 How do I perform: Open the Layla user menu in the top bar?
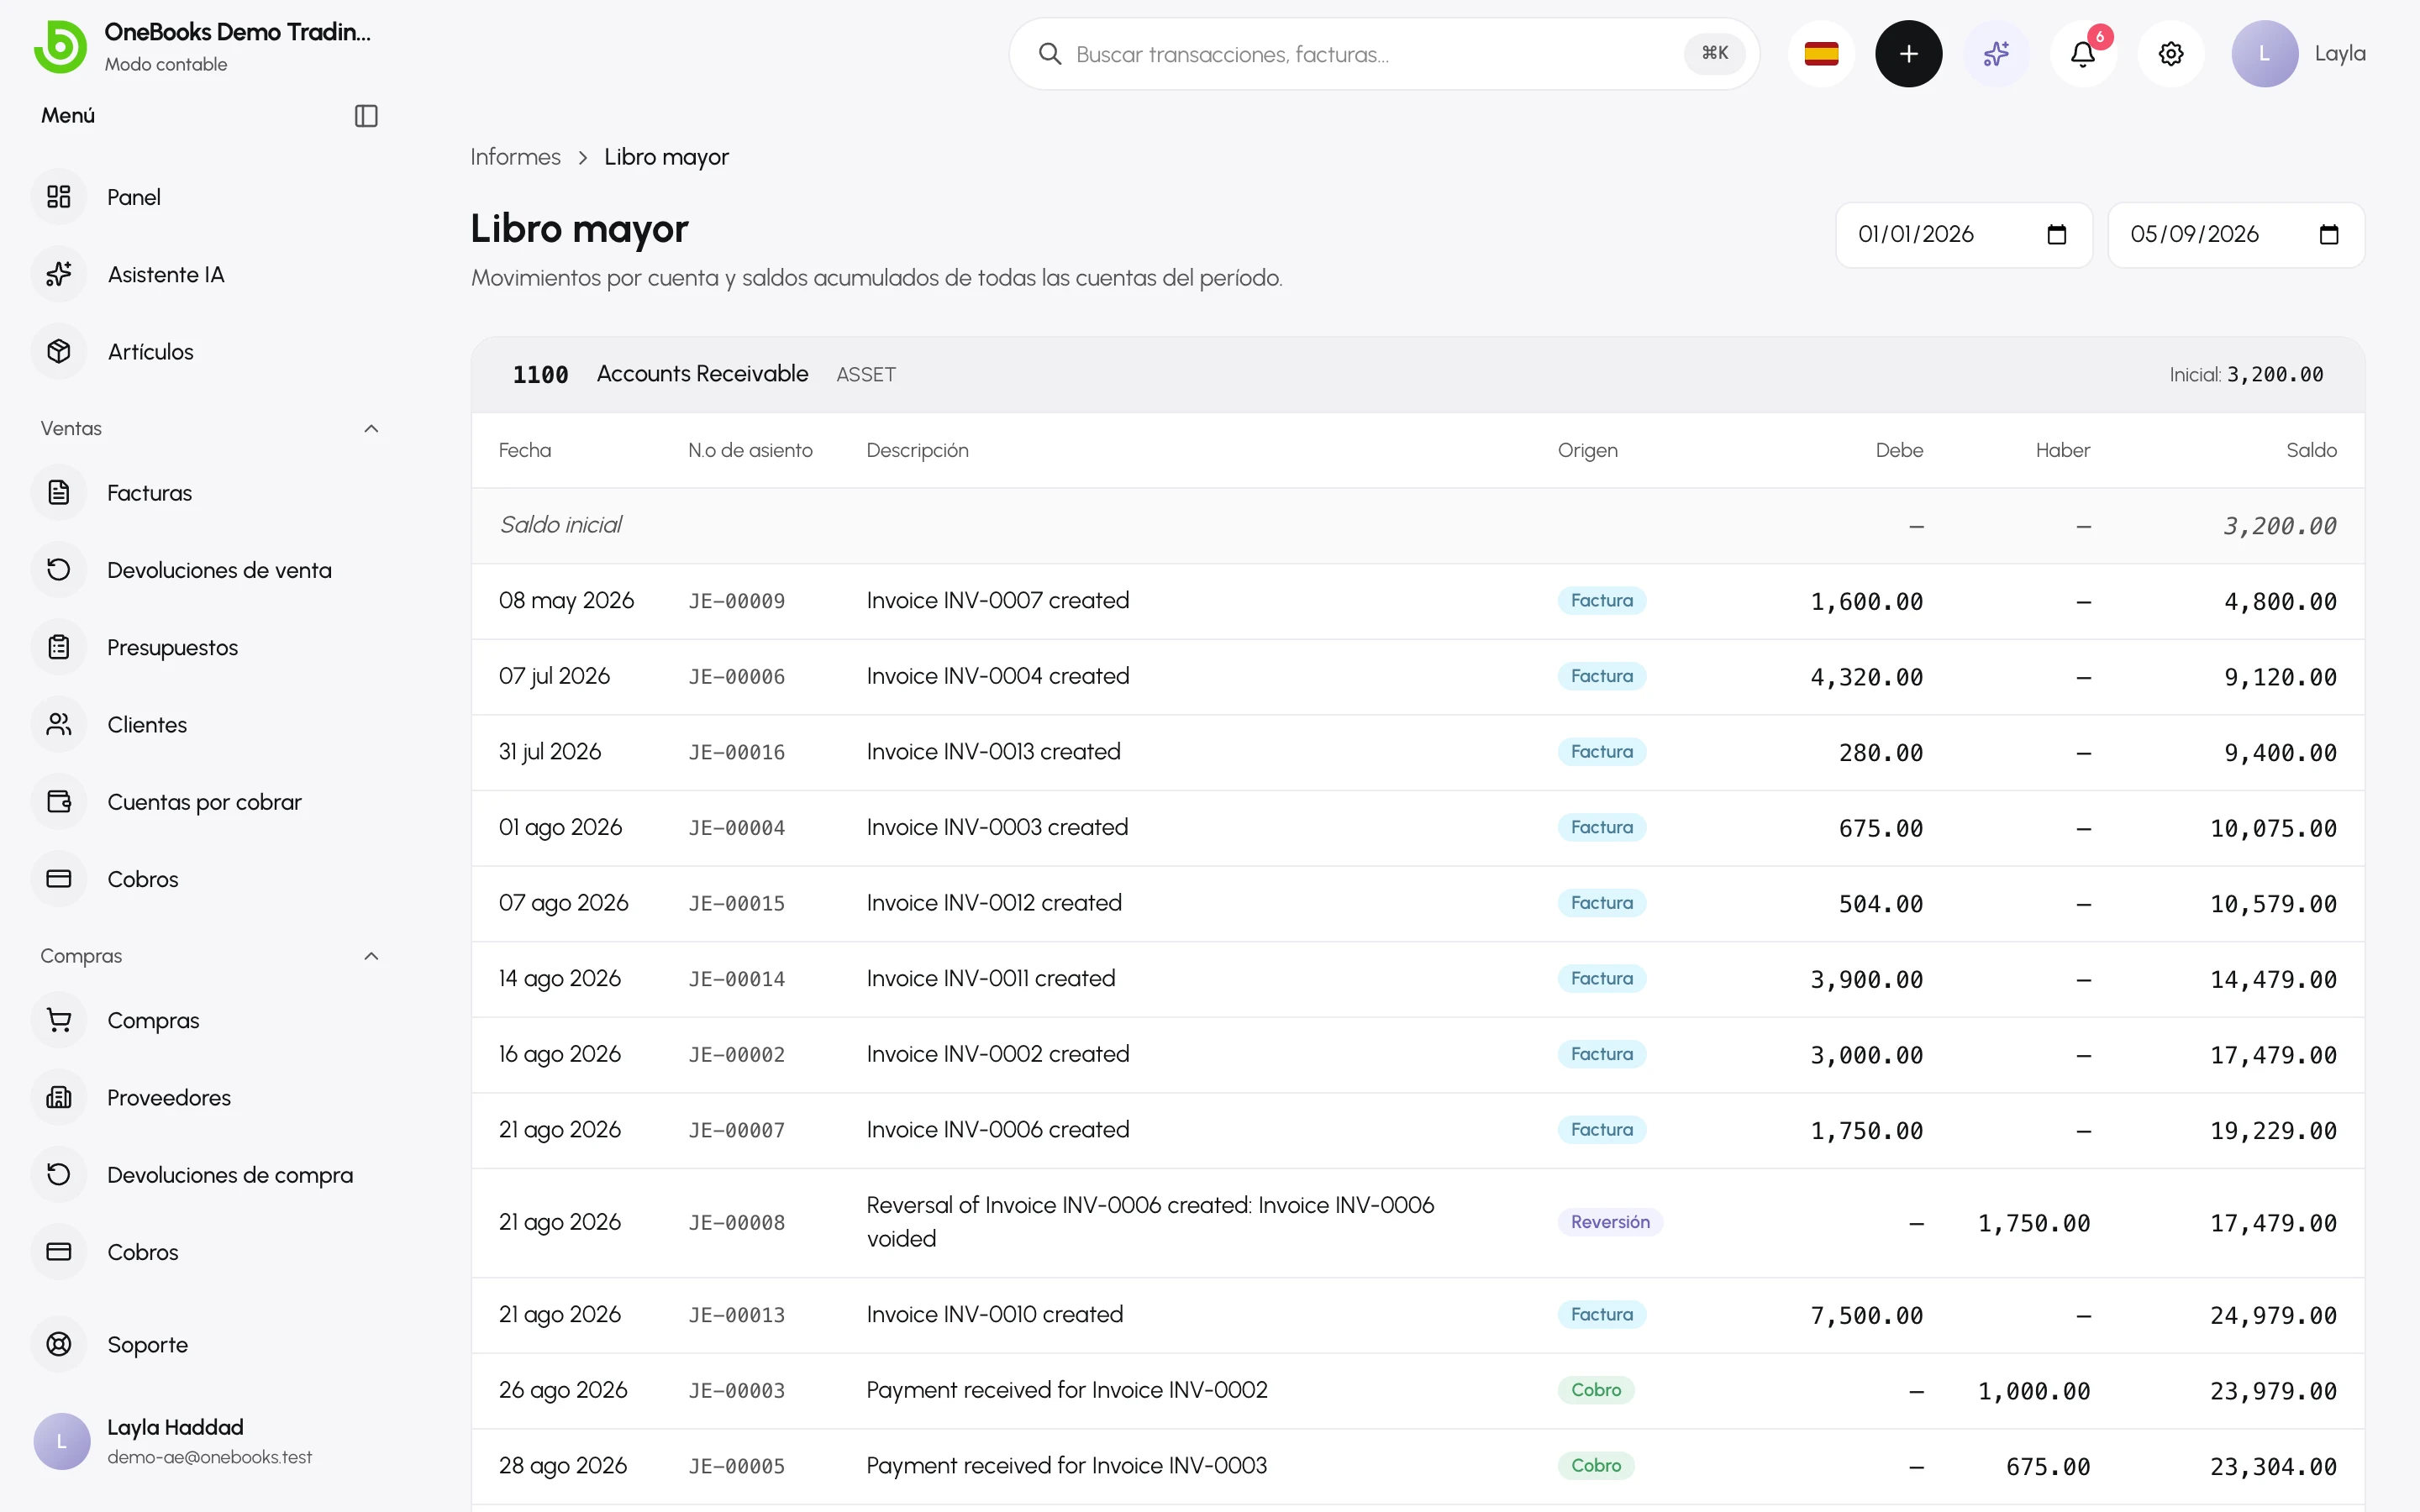pos(2299,54)
